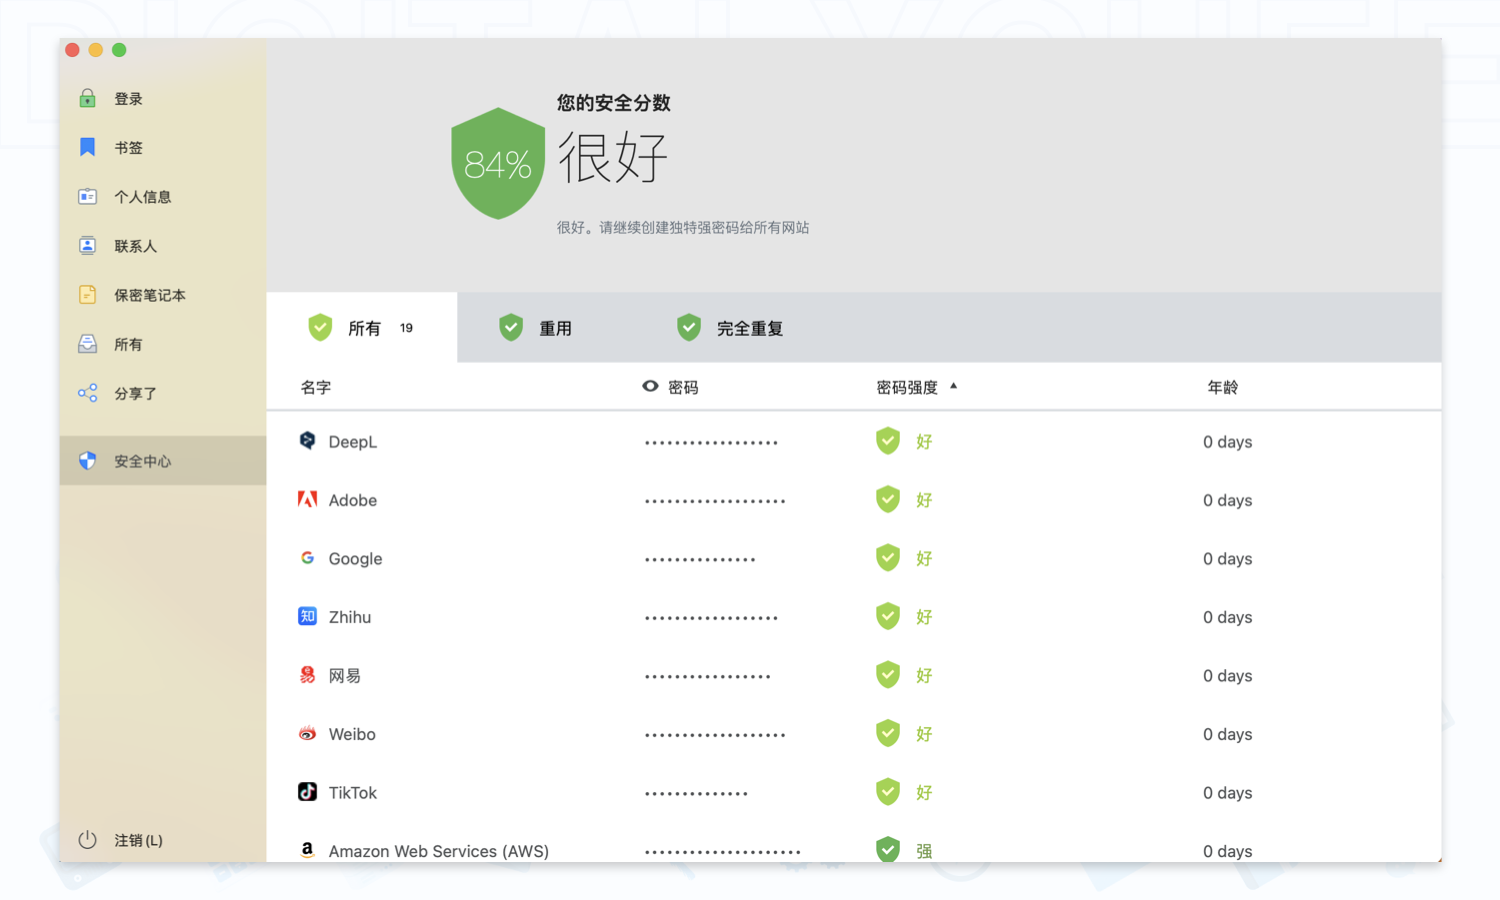The width and height of the screenshot is (1500, 900).
Task: Open 联系人 in the sidebar
Action: click(163, 245)
